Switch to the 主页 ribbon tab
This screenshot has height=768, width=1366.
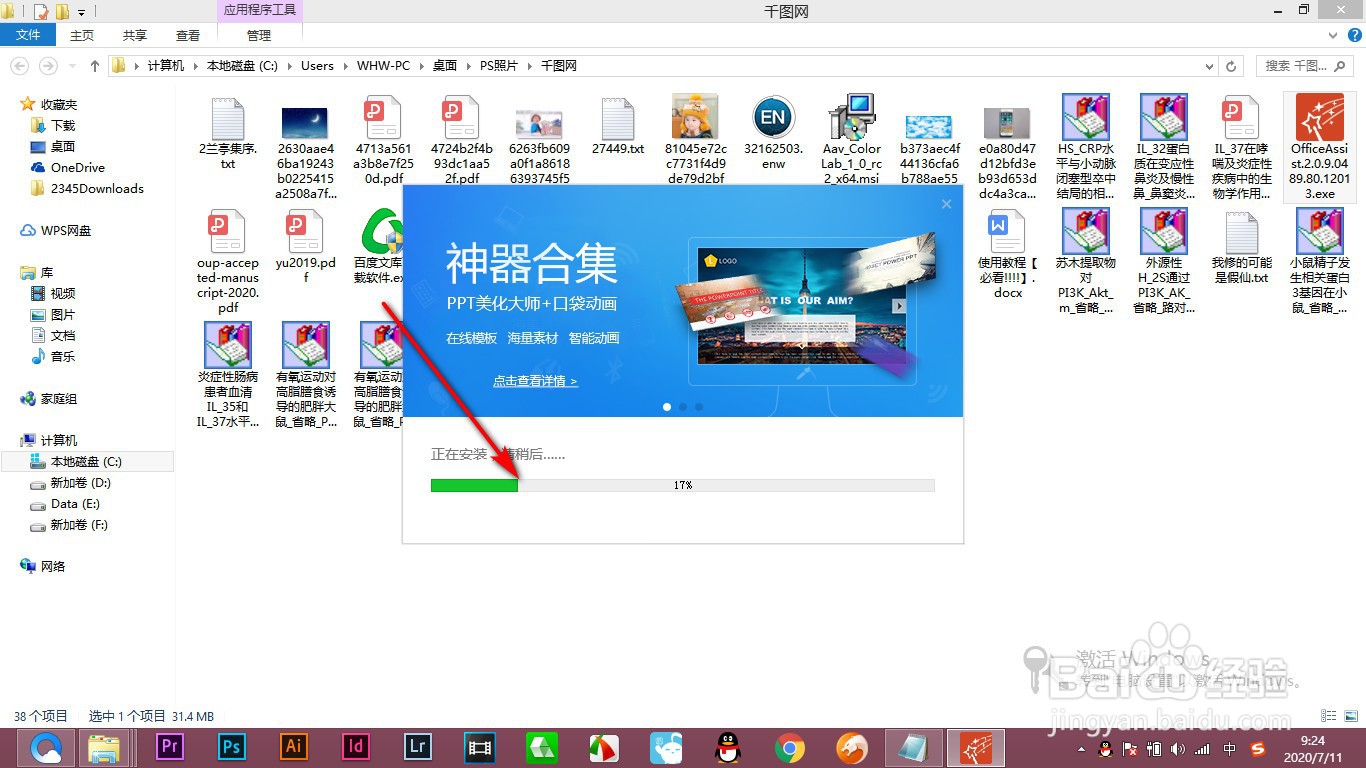[82, 35]
